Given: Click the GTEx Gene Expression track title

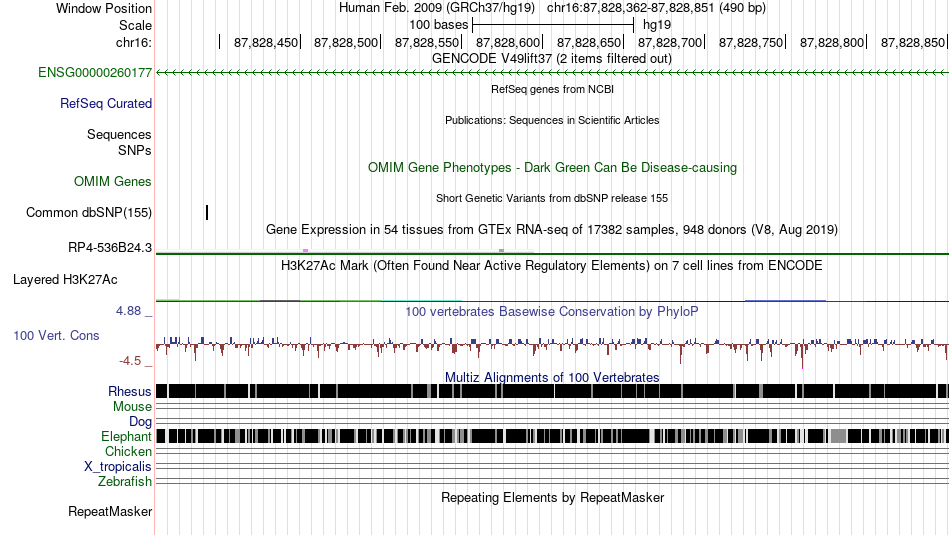Looking at the screenshot, I should [552, 230].
